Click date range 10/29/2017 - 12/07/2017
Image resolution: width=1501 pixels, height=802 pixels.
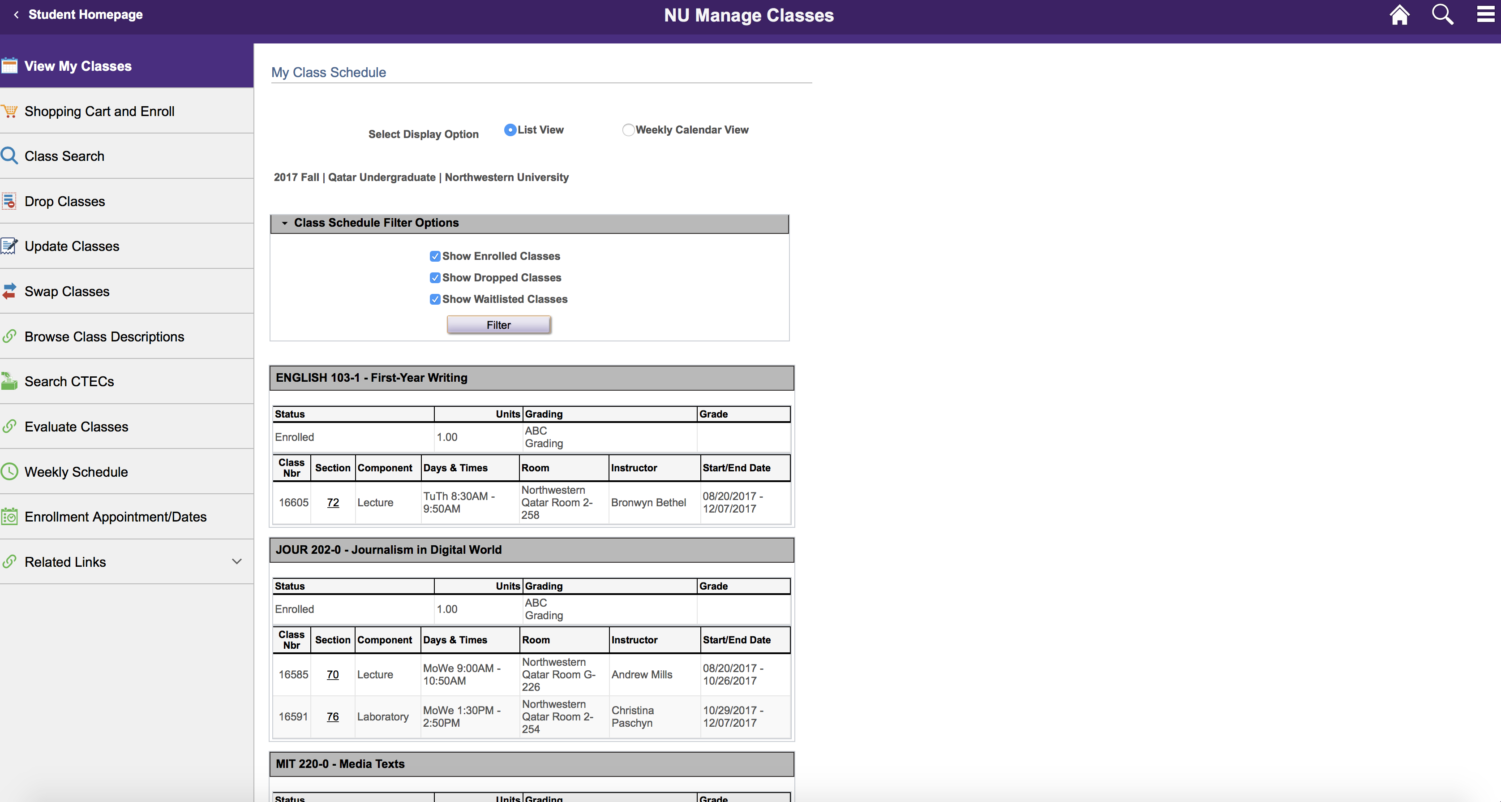click(x=733, y=717)
